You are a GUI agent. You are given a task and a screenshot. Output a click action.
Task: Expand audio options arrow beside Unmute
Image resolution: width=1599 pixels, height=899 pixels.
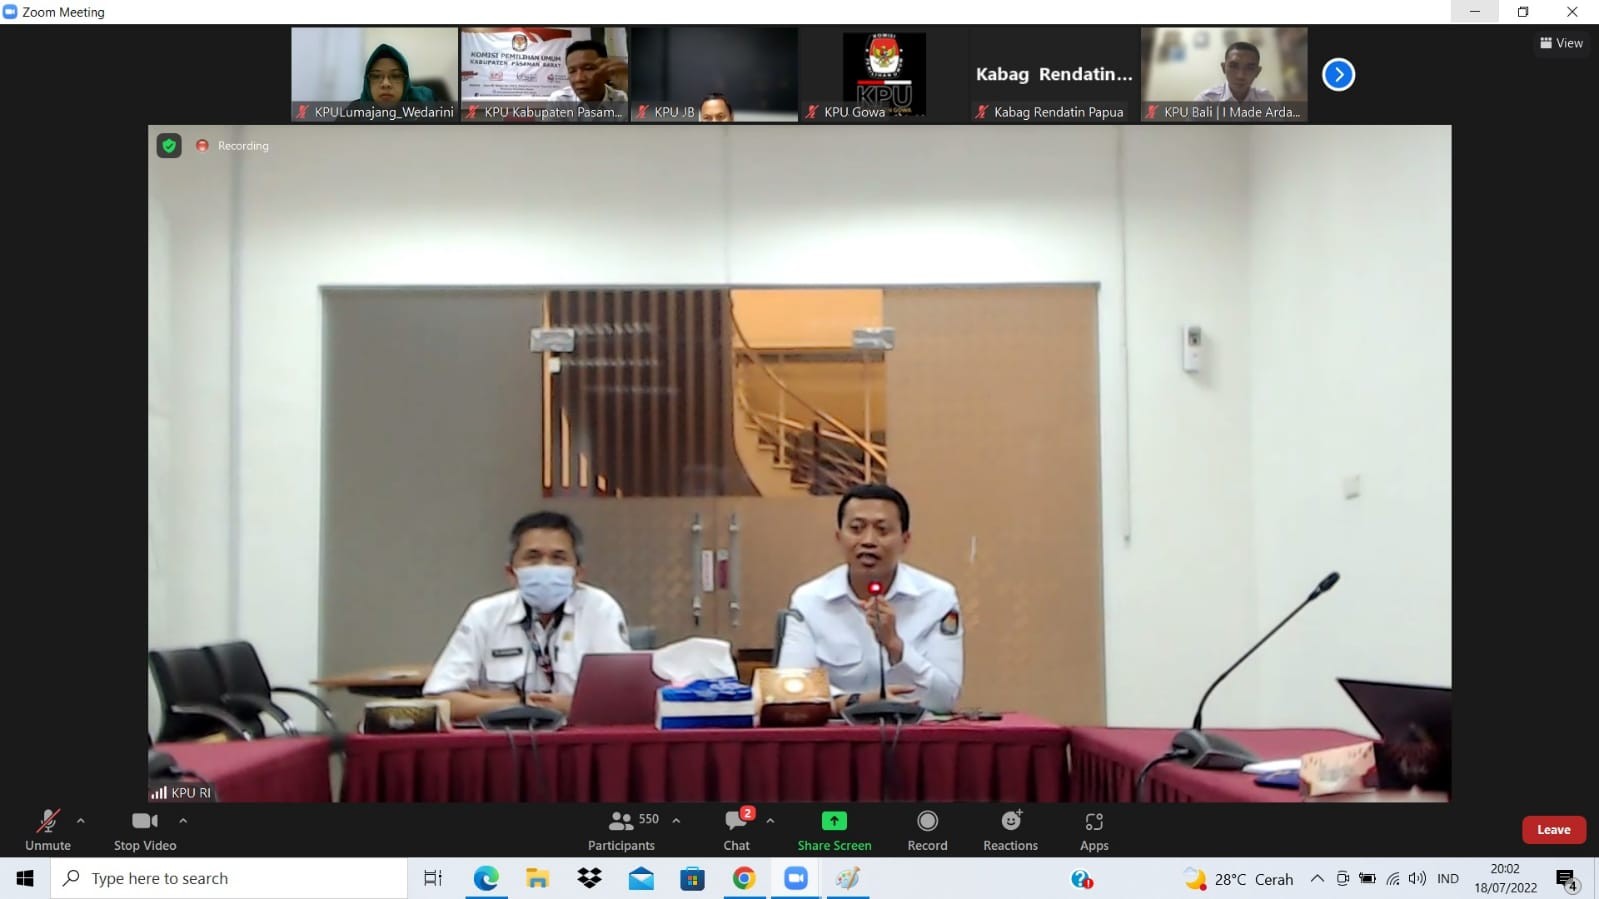pyautogui.click(x=81, y=821)
